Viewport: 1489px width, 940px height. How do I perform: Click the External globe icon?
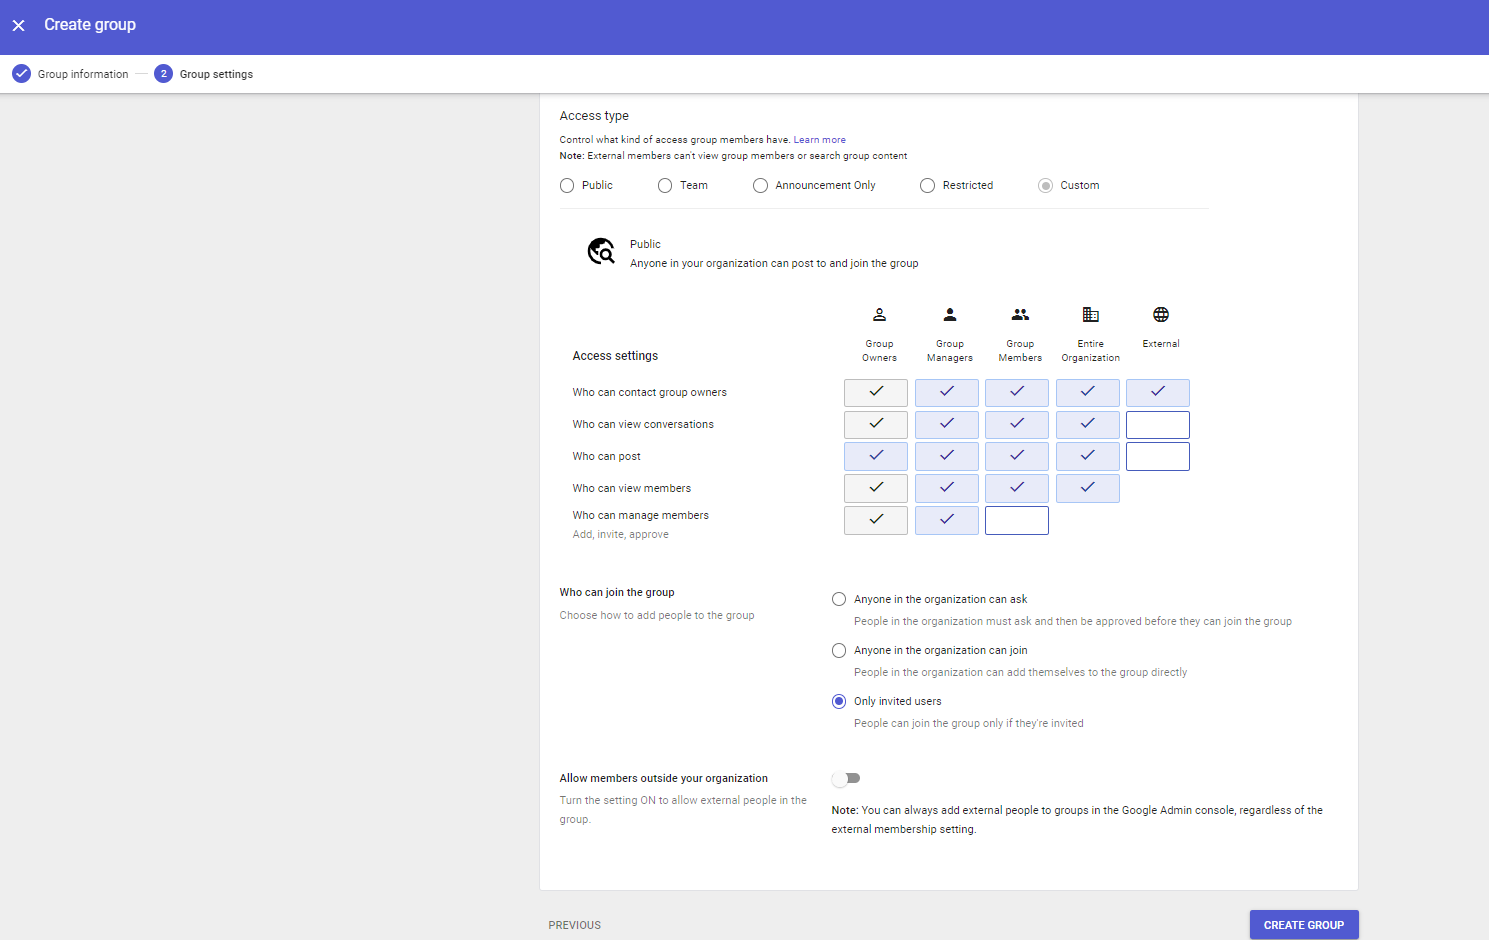tap(1160, 314)
